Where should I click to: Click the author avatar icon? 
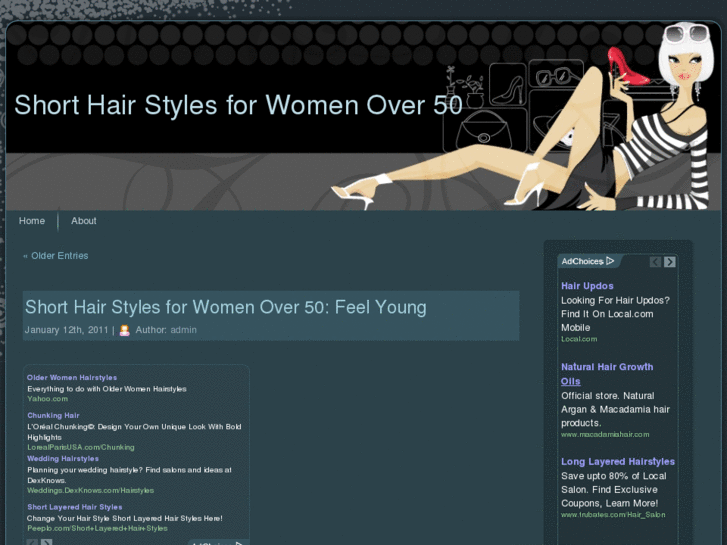[124, 330]
